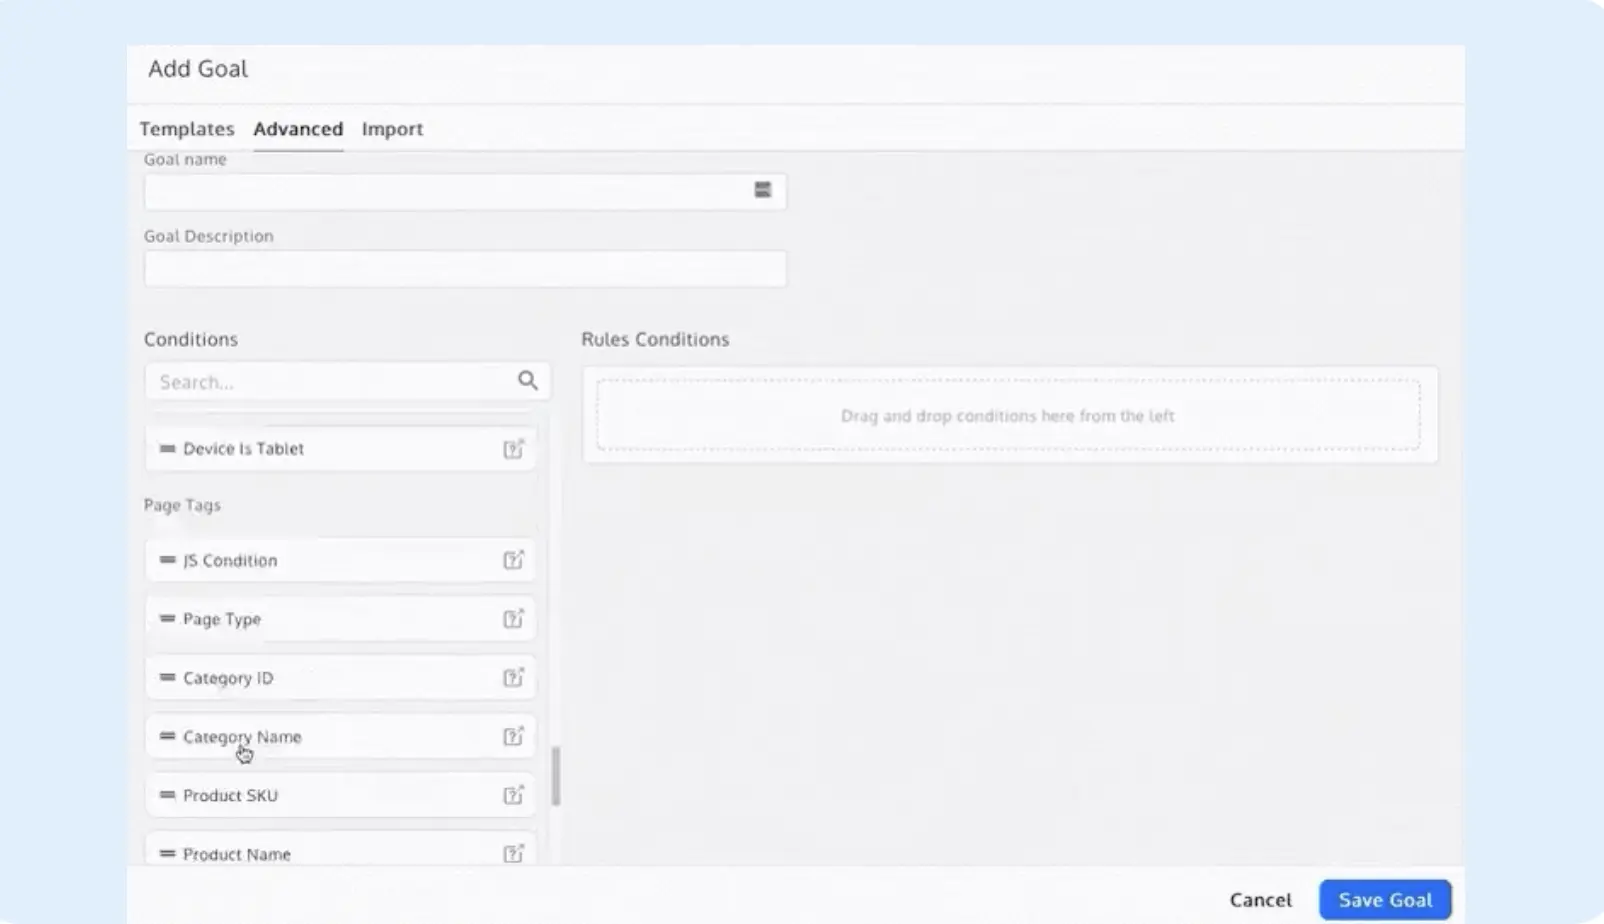Click the Save Goal button

[x=1385, y=900]
